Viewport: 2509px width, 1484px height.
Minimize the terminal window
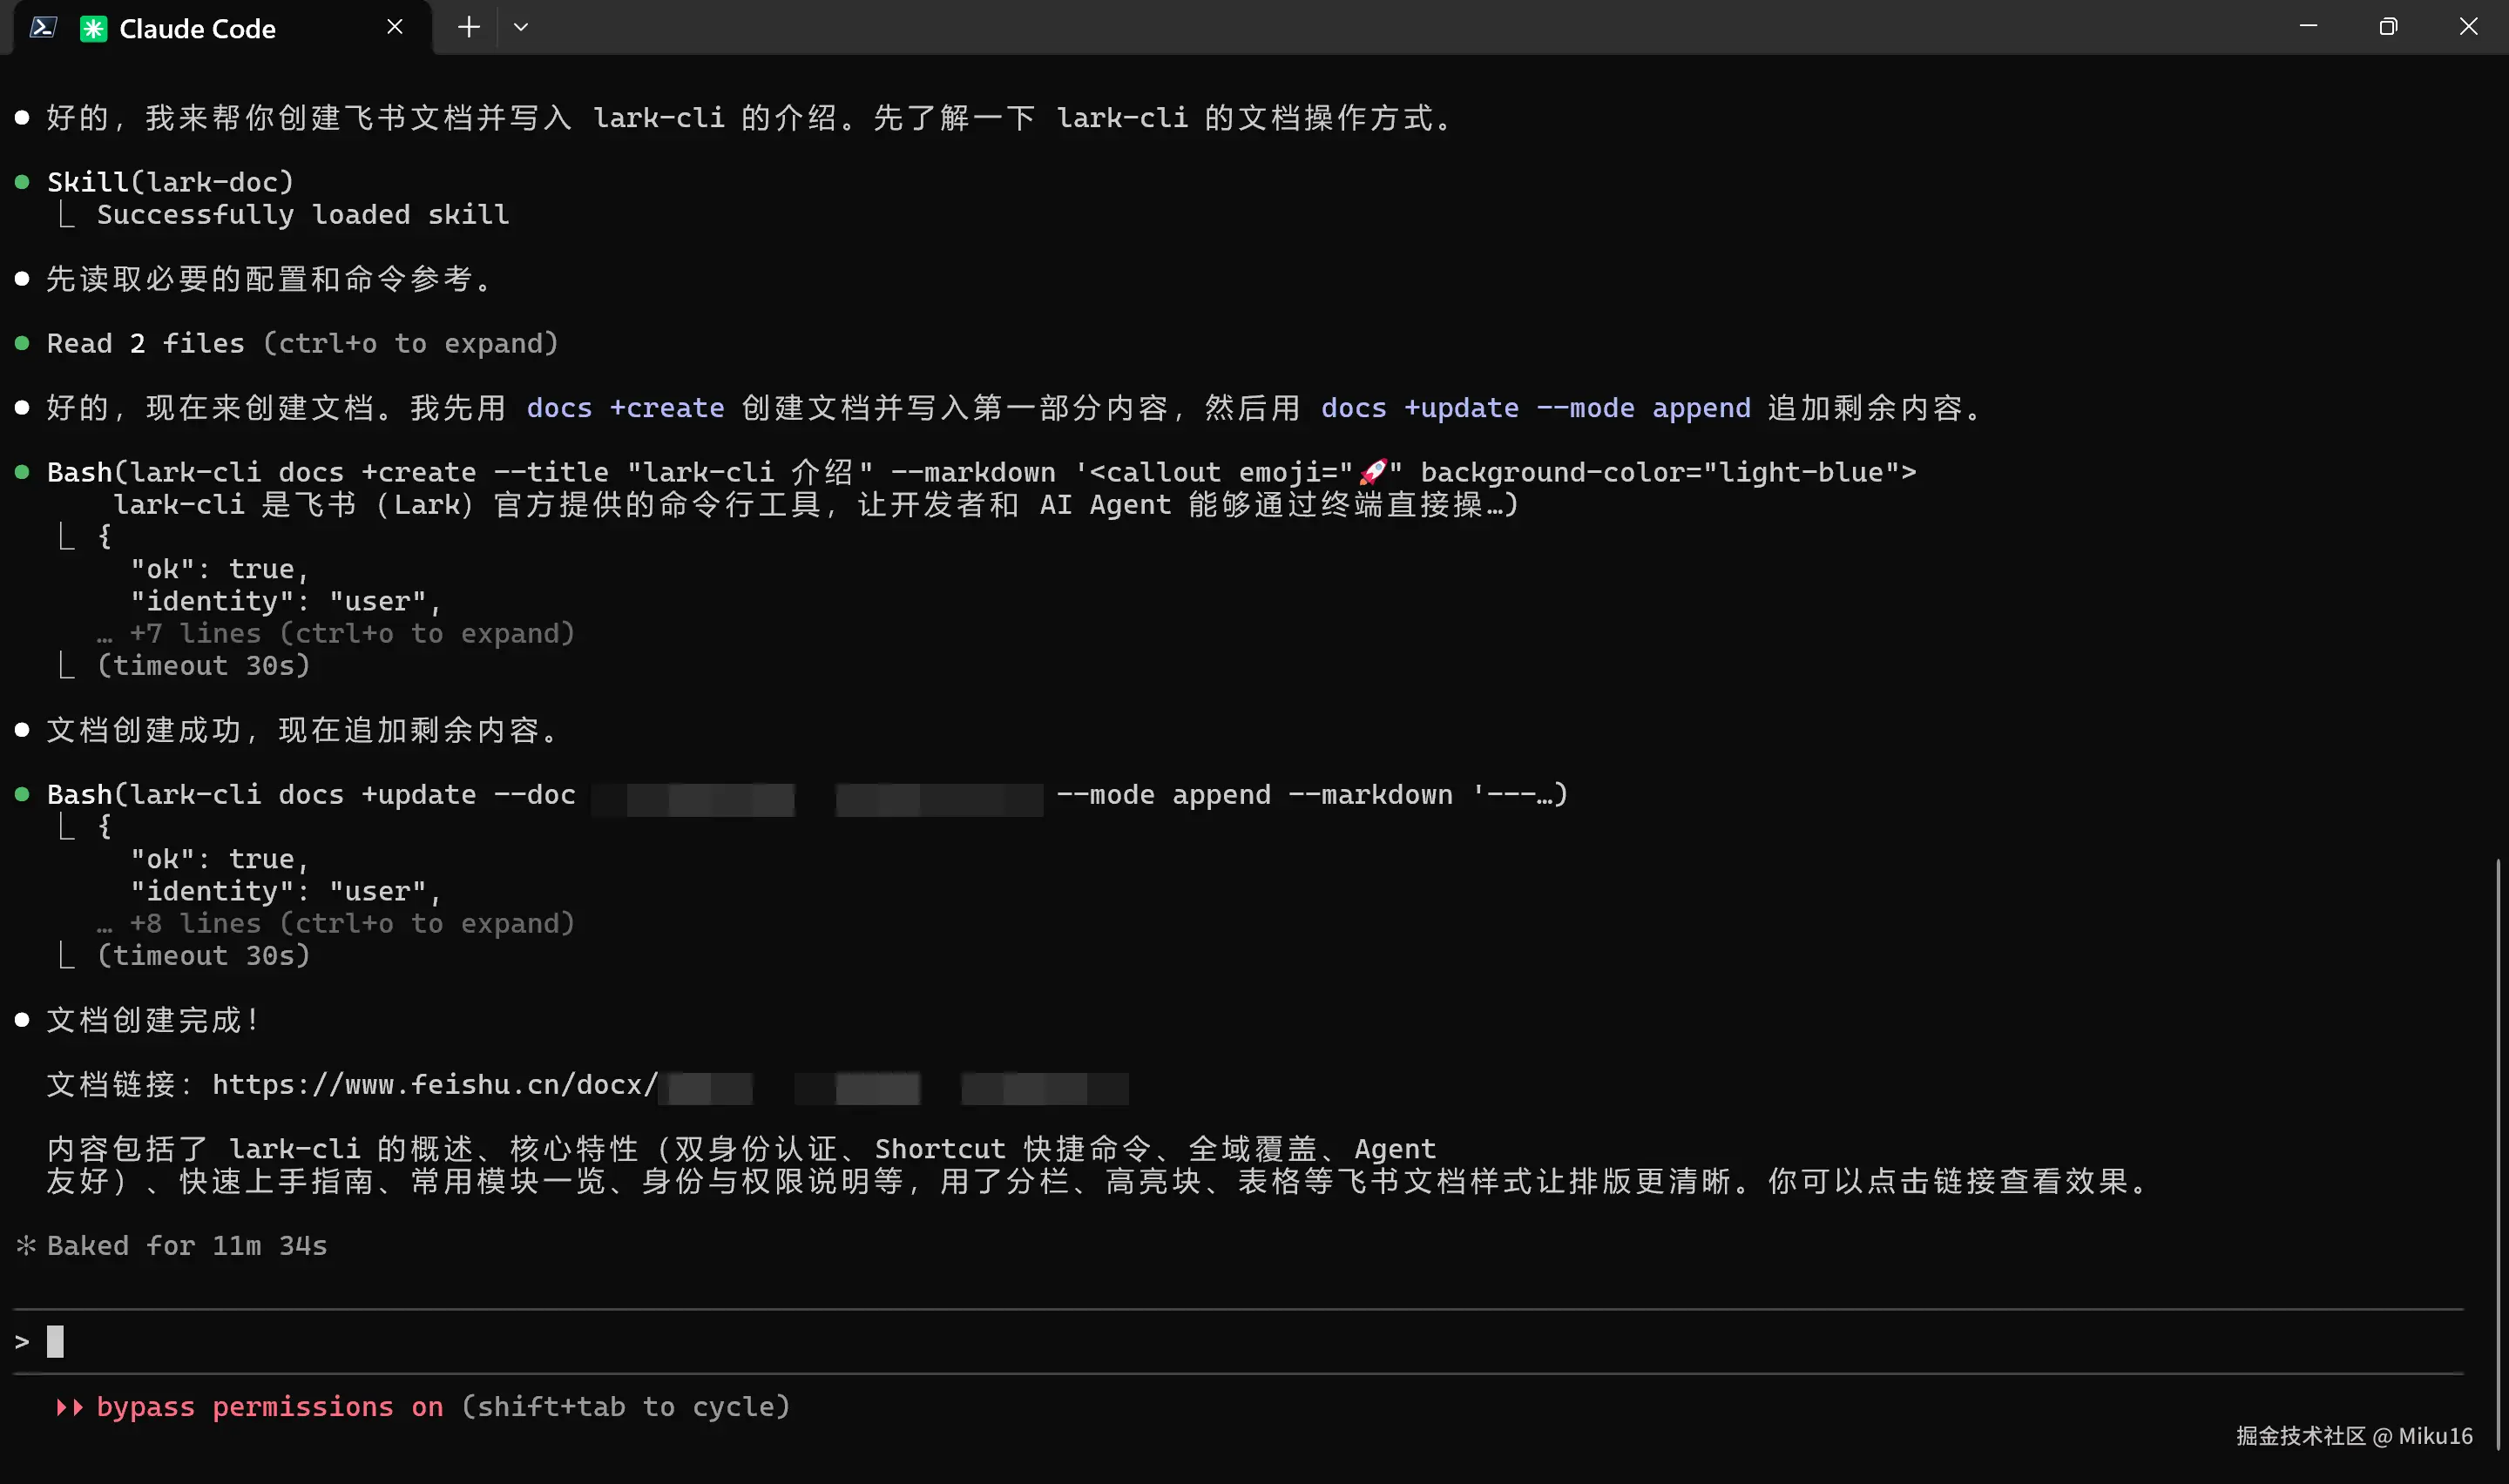[x=2308, y=27]
